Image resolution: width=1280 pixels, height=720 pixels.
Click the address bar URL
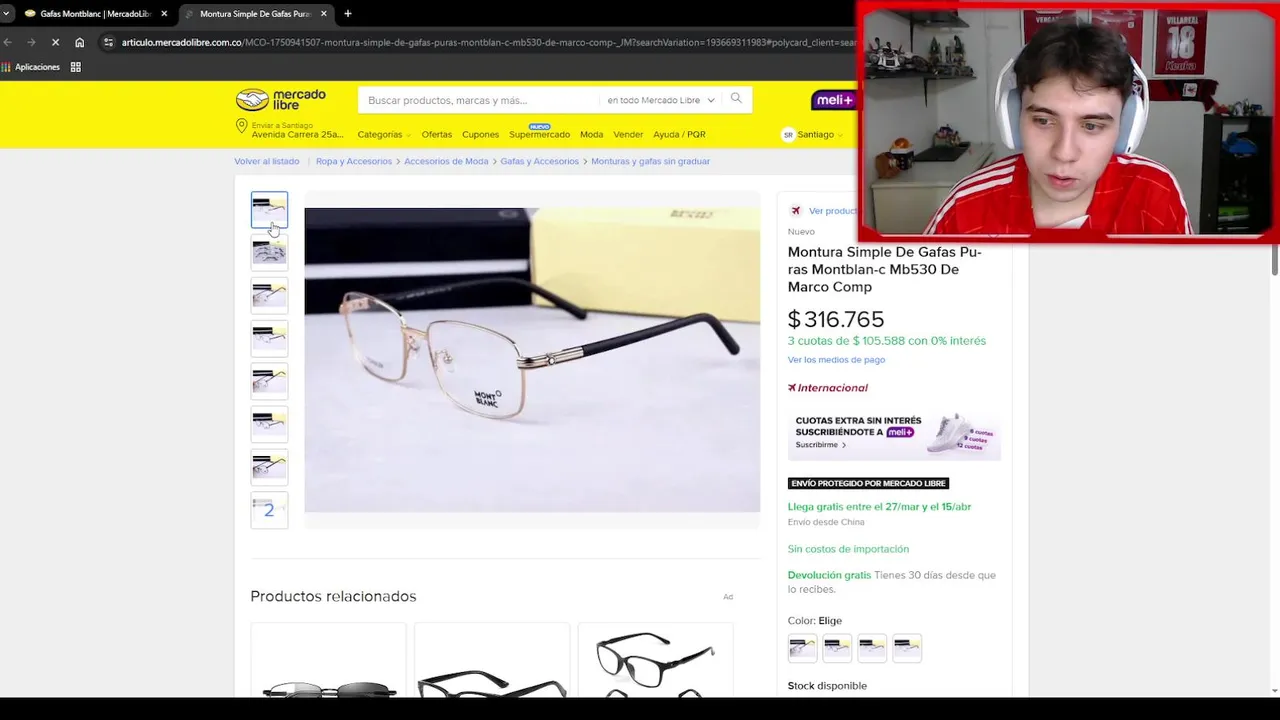pyautogui.click(x=488, y=42)
